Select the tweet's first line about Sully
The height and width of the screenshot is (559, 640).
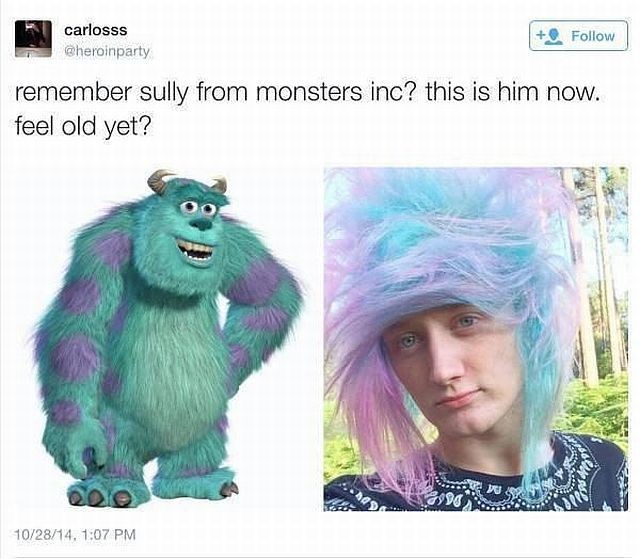[308, 91]
